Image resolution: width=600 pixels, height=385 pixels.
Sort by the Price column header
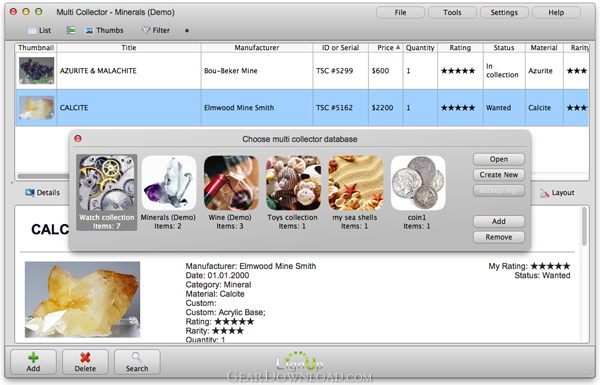(x=385, y=47)
